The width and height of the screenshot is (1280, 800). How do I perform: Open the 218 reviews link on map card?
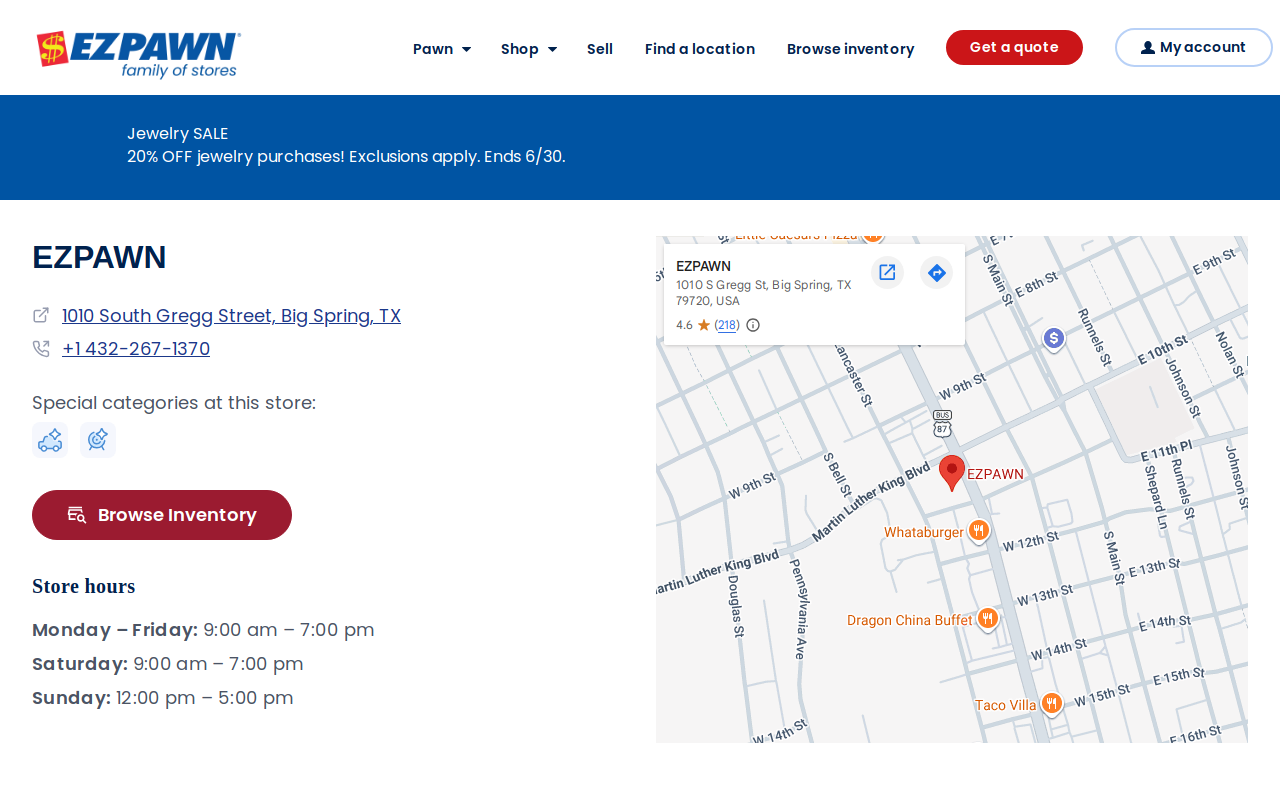727,325
